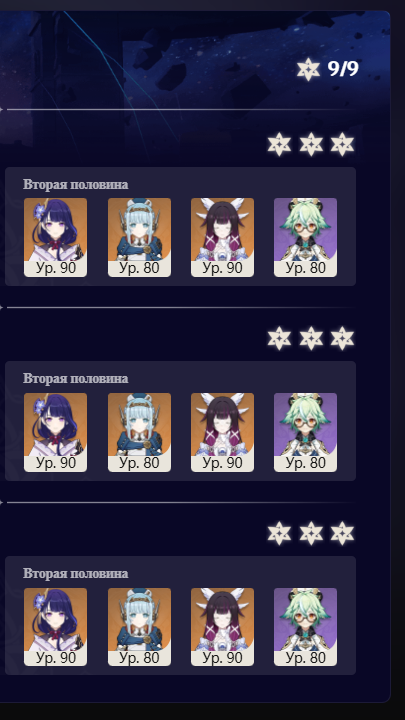The height and width of the screenshot is (720, 405).
Task: Select the blue-haired goggles character in top team
Action: click(139, 237)
